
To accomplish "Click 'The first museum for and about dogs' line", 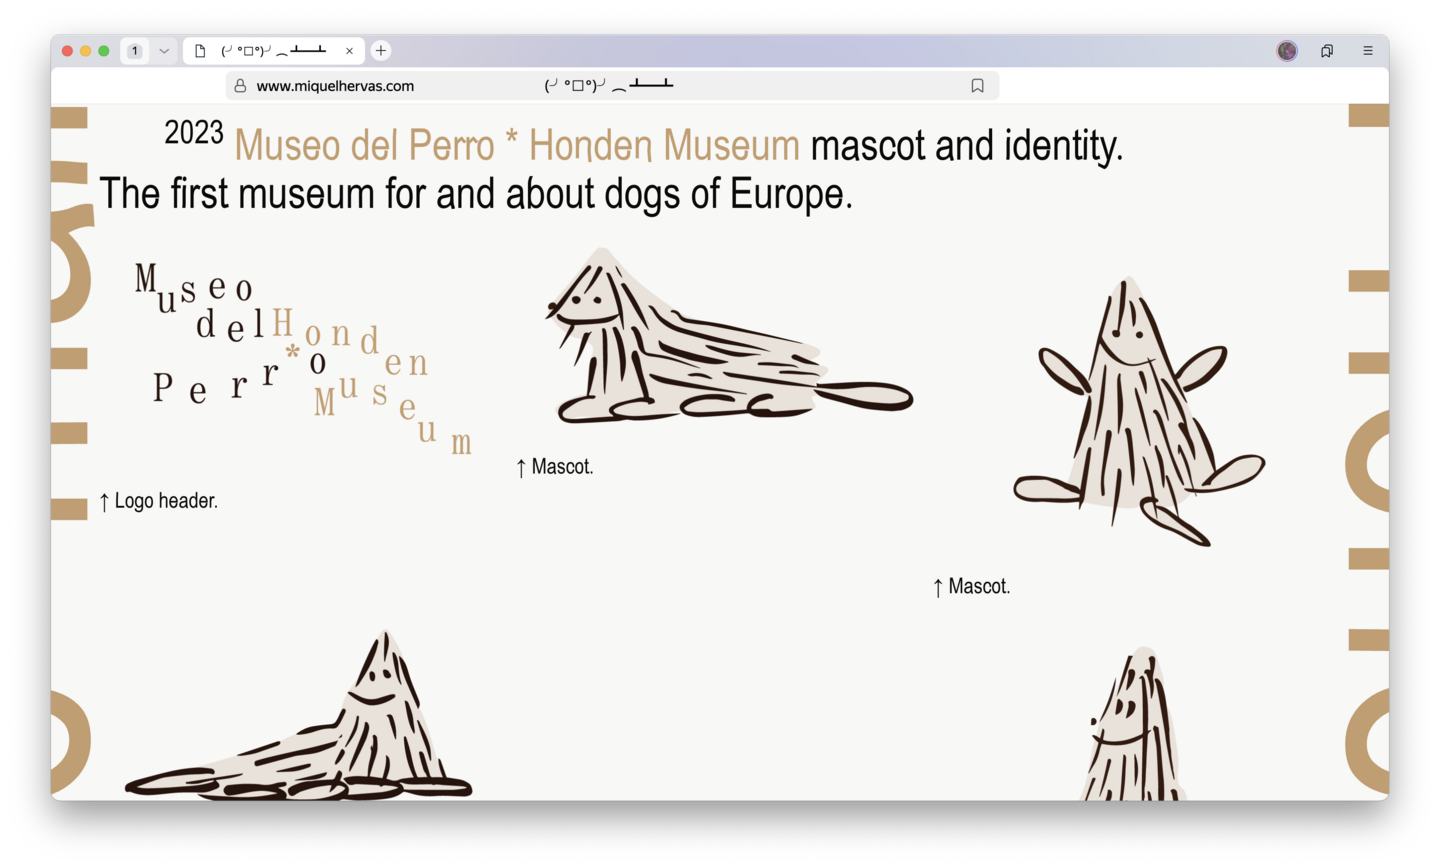I will [476, 194].
